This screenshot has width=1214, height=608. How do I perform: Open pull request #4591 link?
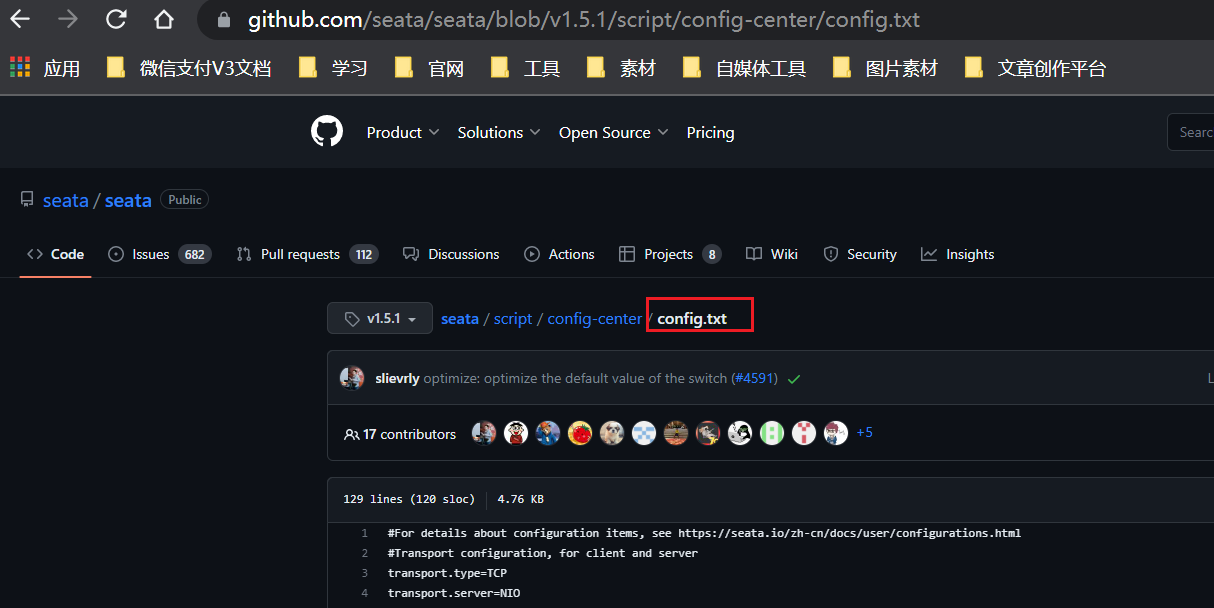pos(754,379)
